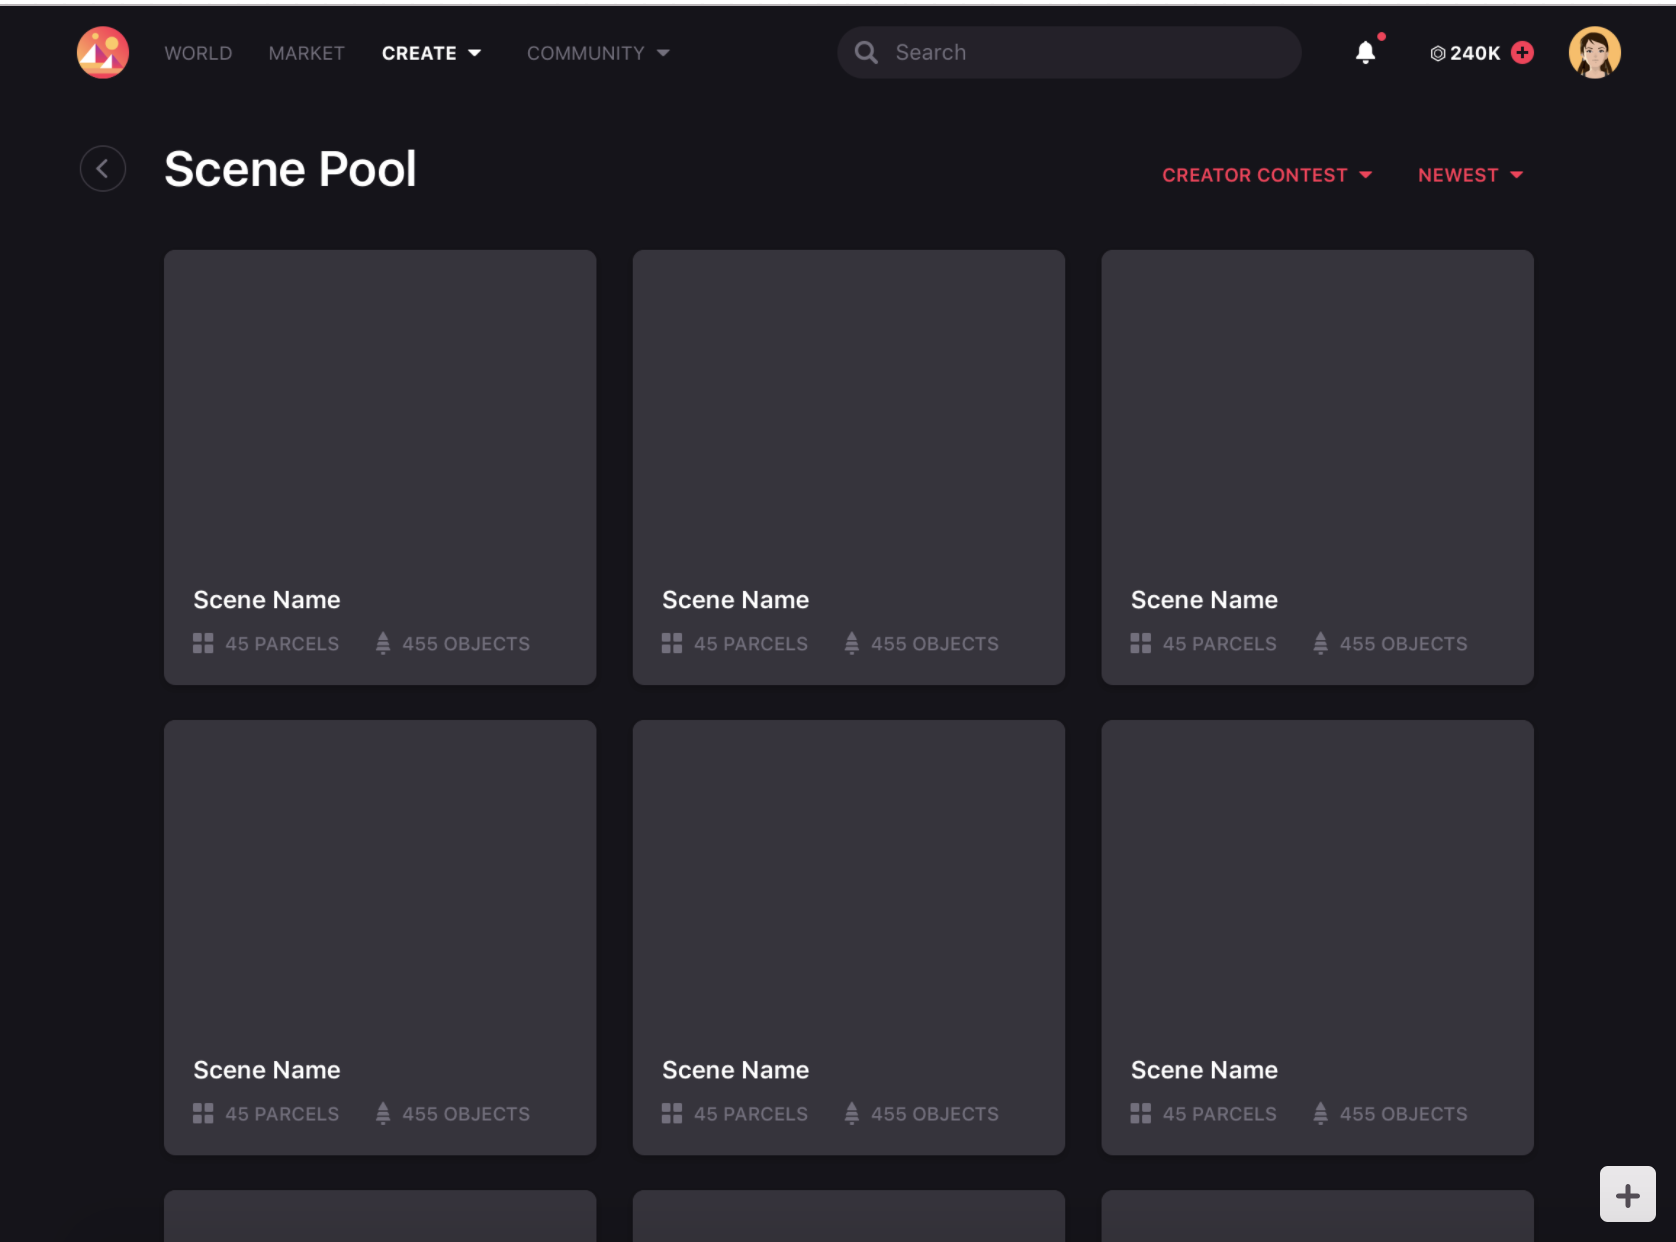Viewport: 1676px width, 1242px height.
Task: Go to the World nav item
Action: tap(198, 53)
